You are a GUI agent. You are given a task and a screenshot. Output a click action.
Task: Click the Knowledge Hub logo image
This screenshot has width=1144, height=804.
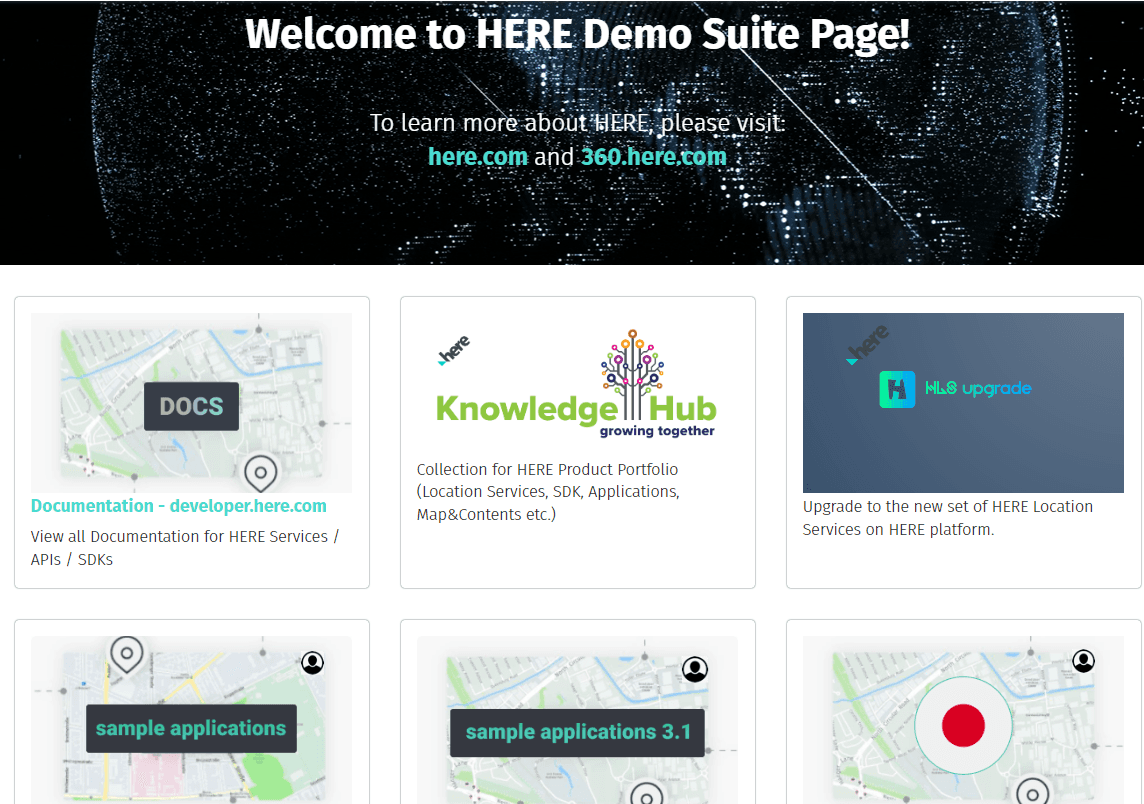click(x=576, y=384)
